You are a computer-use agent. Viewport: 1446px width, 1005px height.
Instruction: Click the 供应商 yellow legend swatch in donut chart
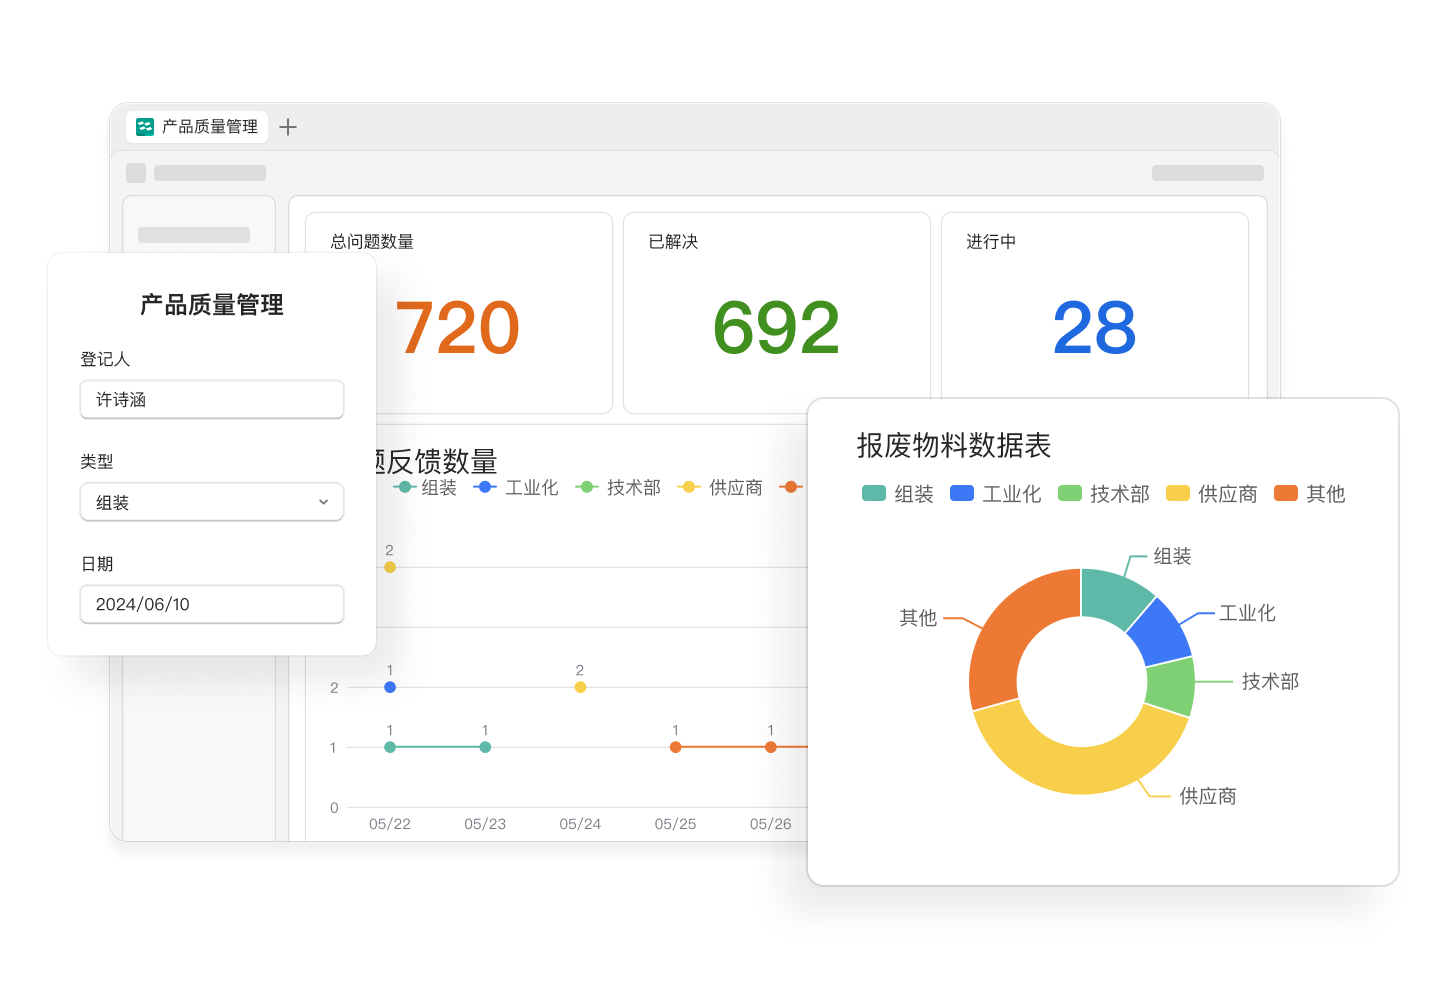(x=1178, y=493)
